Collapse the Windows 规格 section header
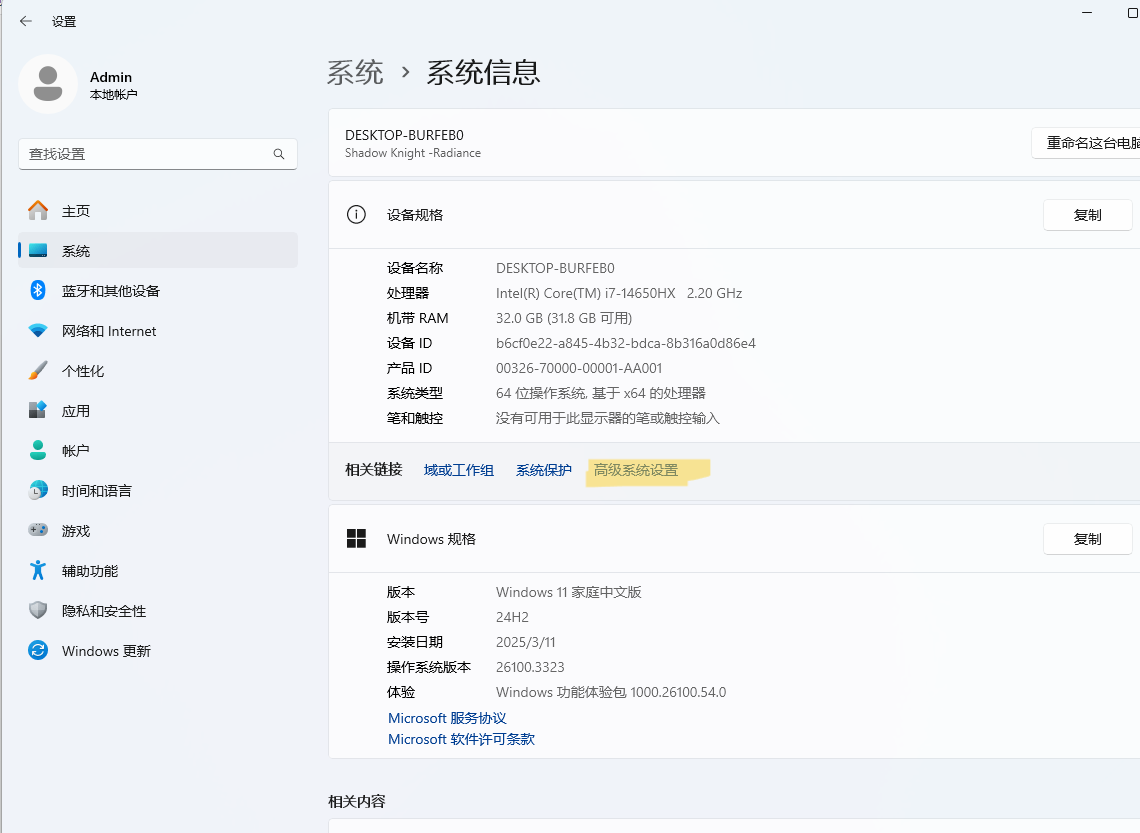Viewport: 1140px width, 833px height. point(734,539)
